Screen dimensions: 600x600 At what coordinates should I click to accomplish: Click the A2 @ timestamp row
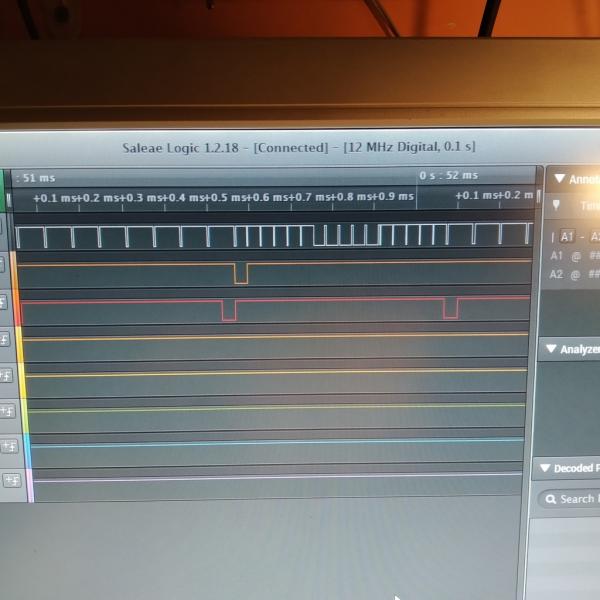(574, 274)
